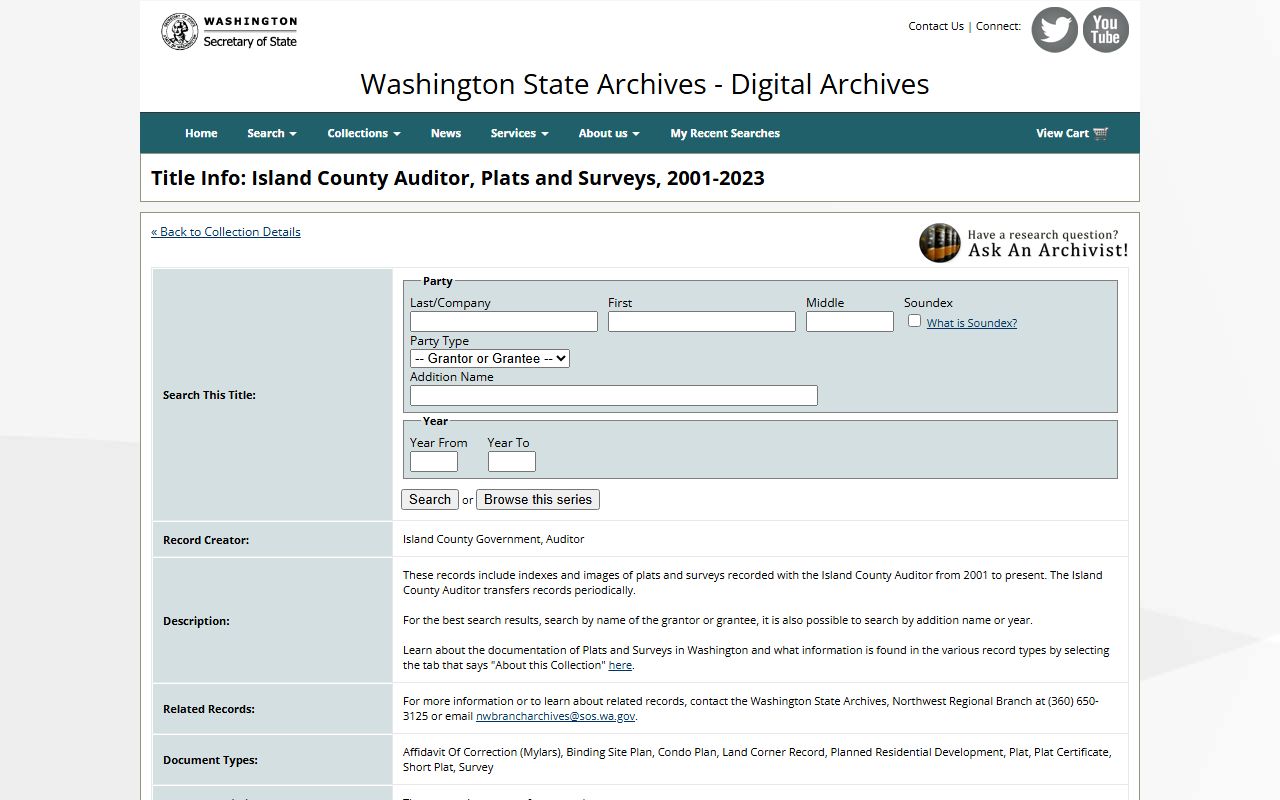Follow Back to Collection Details link

[x=226, y=232]
